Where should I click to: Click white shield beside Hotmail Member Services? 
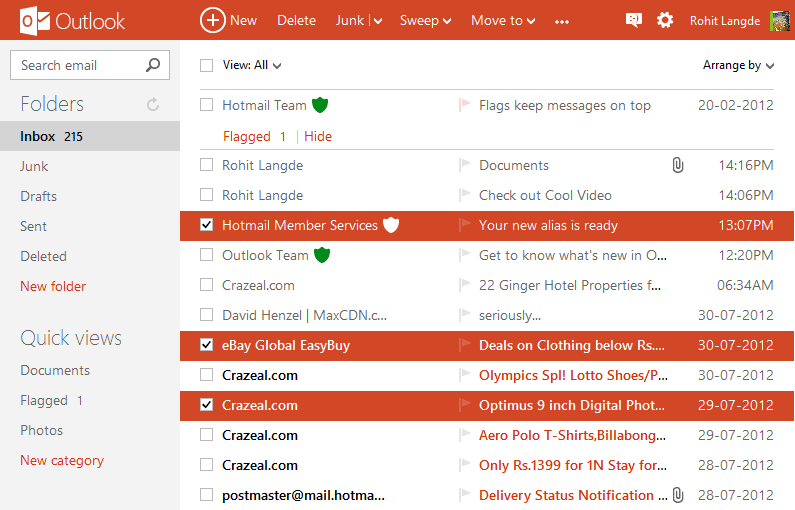pos(391,225)
